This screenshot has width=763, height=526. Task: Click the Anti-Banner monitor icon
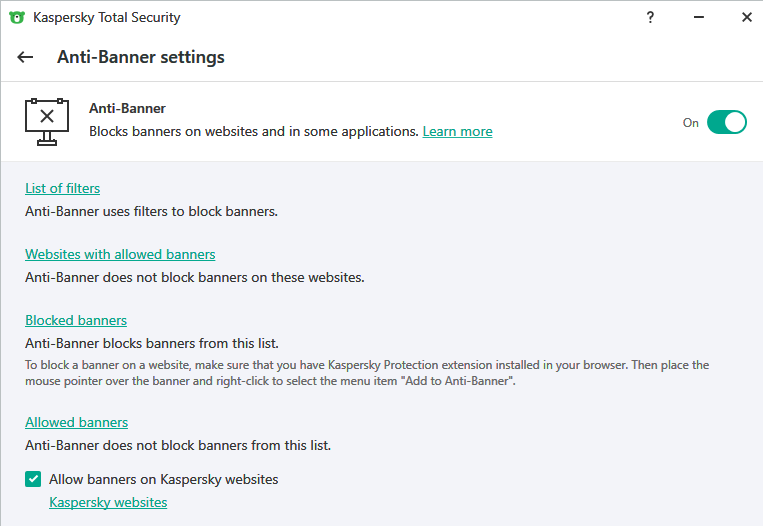pos(46,122)
